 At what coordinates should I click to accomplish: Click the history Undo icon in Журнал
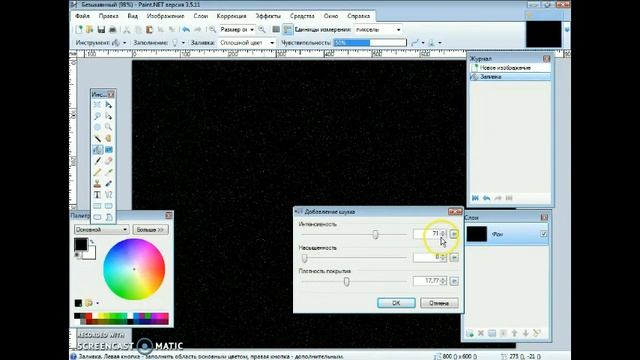point(487,198)
